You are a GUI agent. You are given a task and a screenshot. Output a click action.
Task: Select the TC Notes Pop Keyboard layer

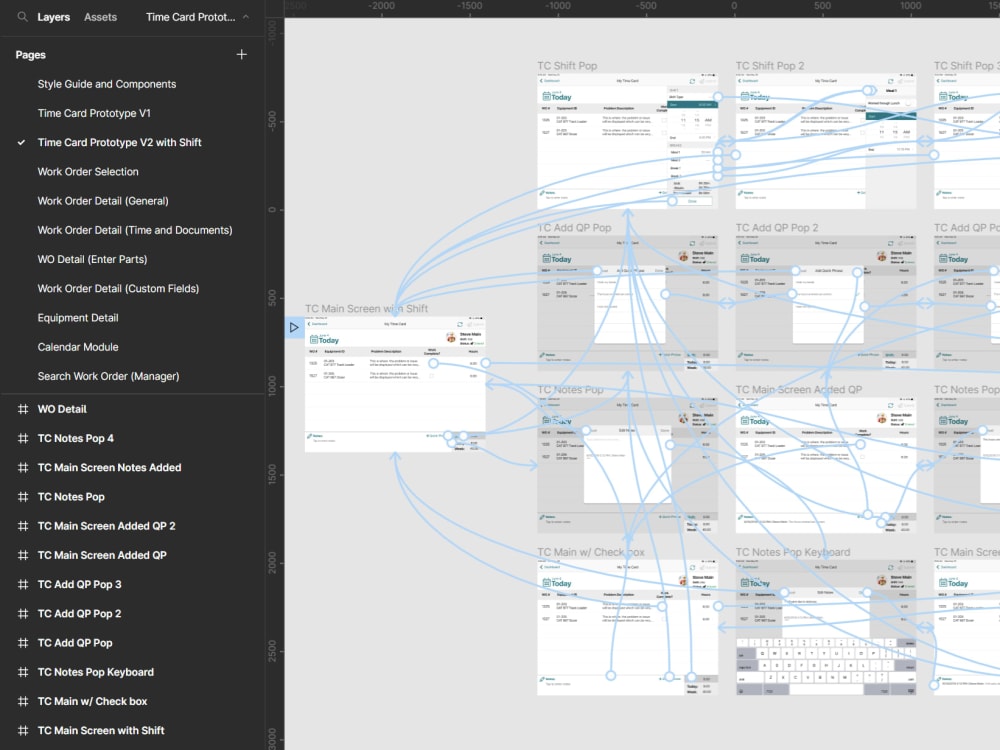(x=96, y=672)
